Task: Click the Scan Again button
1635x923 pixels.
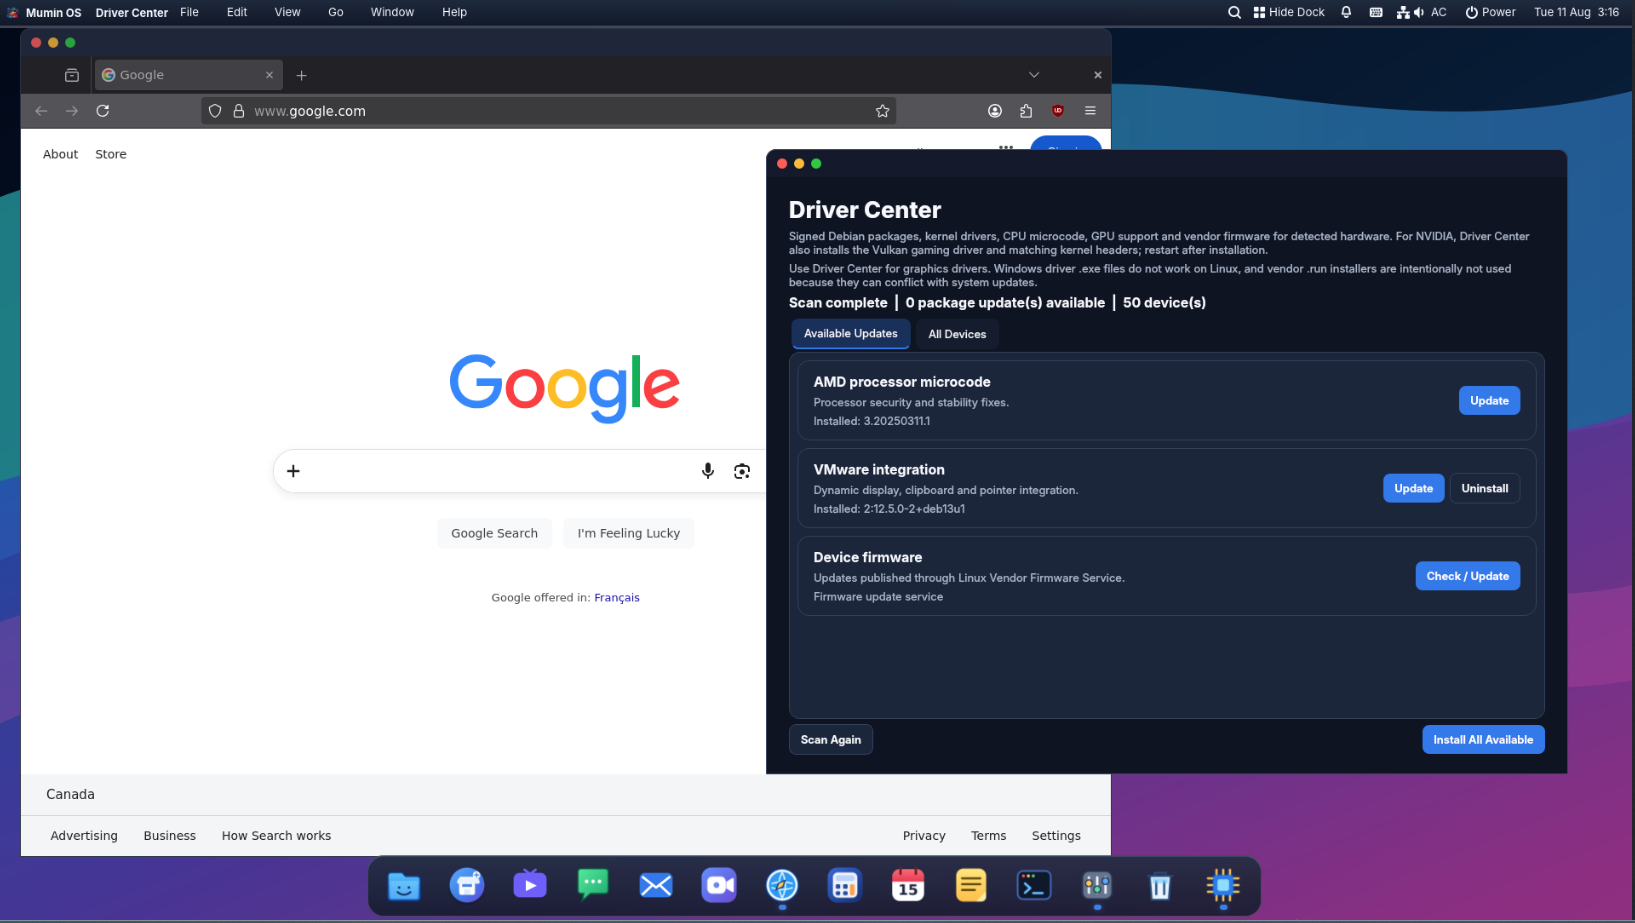Action: point(830,740)
